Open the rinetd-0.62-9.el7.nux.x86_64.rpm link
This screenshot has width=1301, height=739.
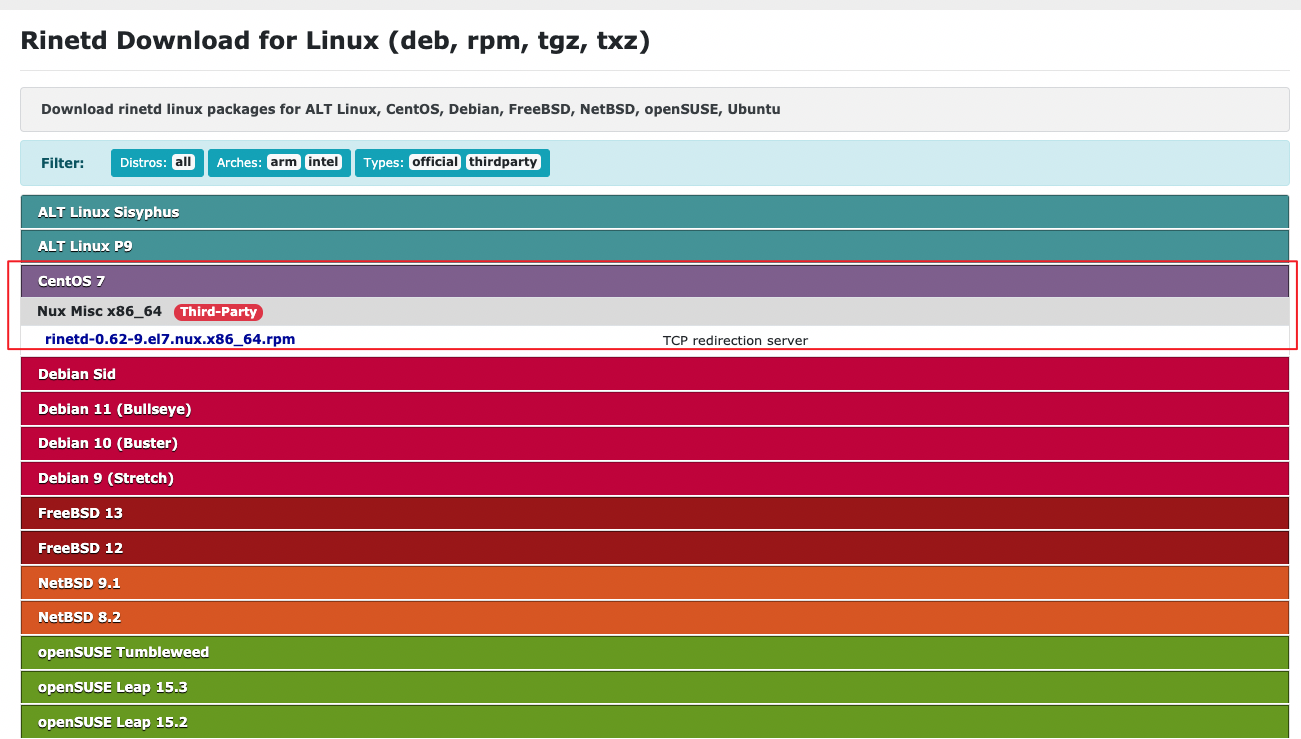pos(170,340)
